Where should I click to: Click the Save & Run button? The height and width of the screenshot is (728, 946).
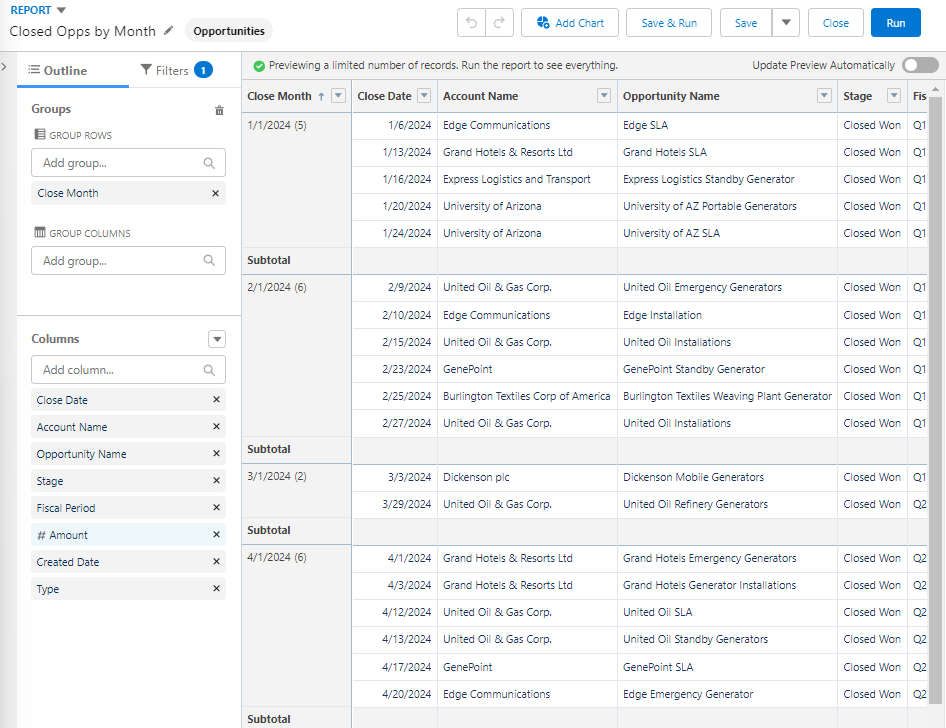coord(669,23)
